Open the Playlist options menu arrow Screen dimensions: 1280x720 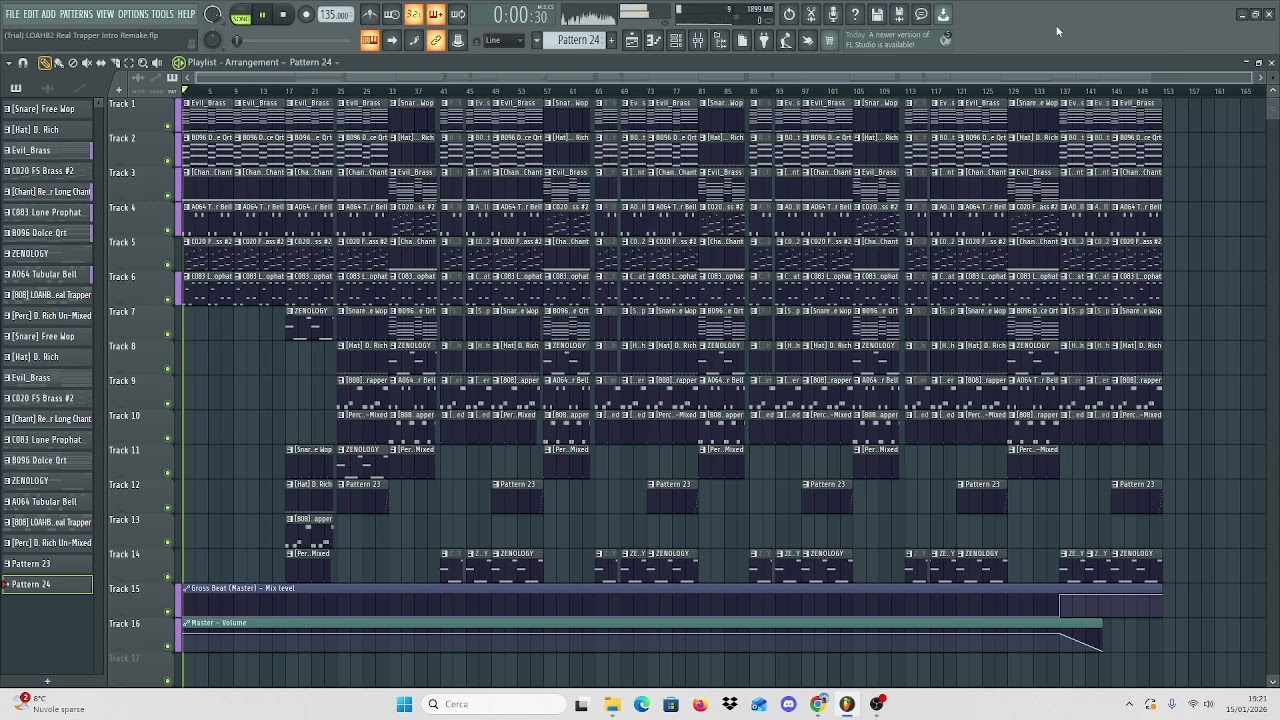[9, 63]
